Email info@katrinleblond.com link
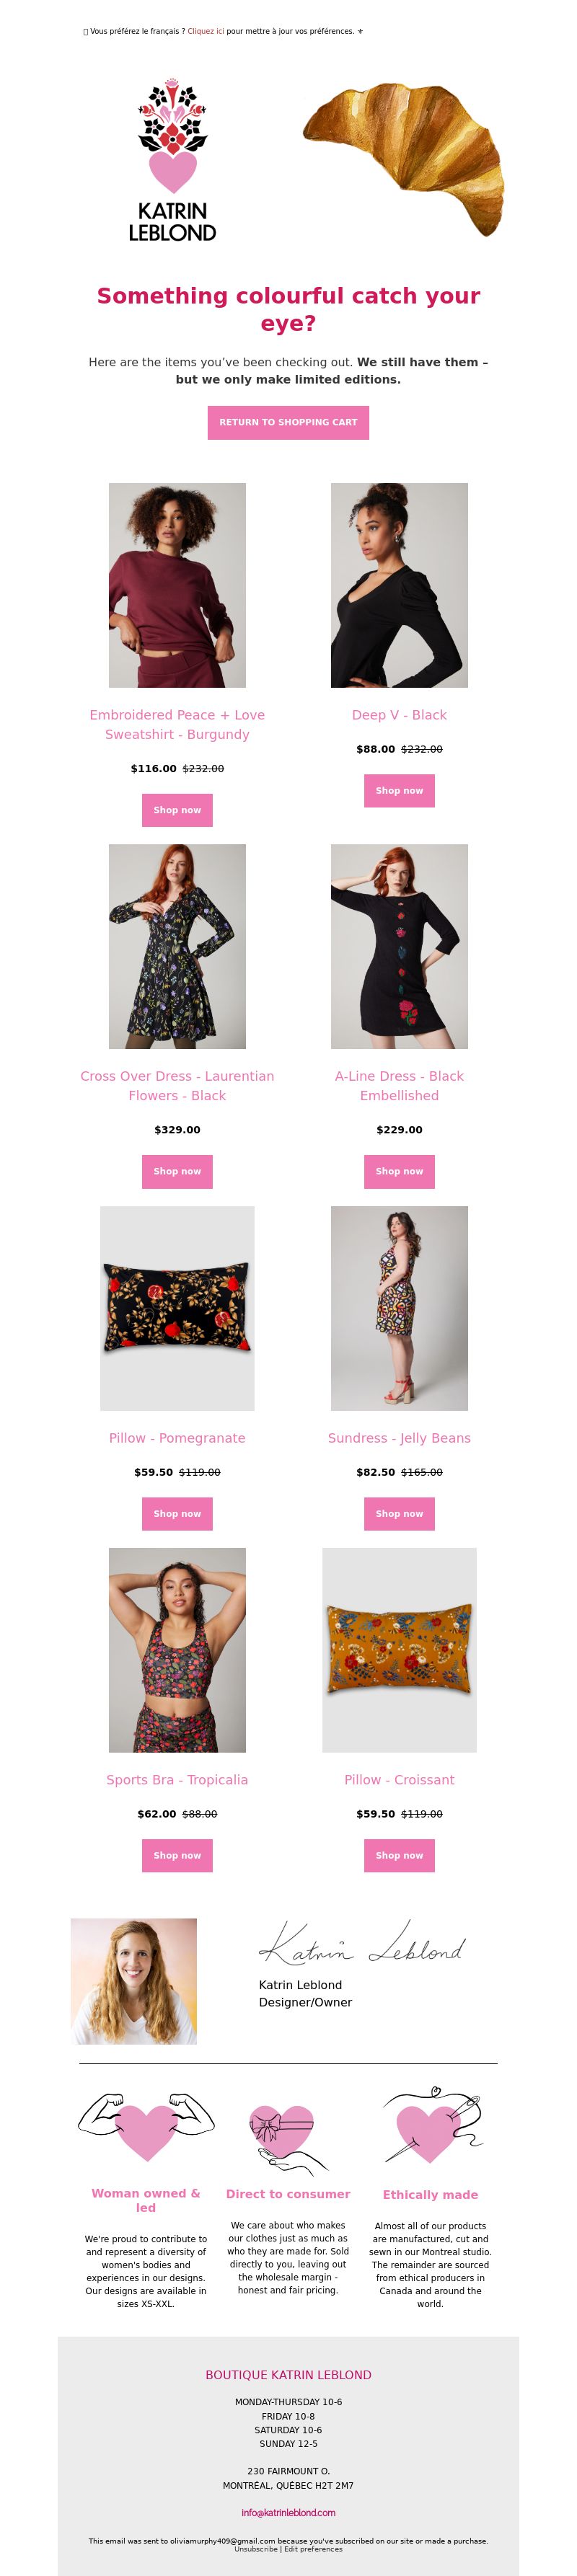Screen dimensions: 577x2576 tap(288, 2512)
